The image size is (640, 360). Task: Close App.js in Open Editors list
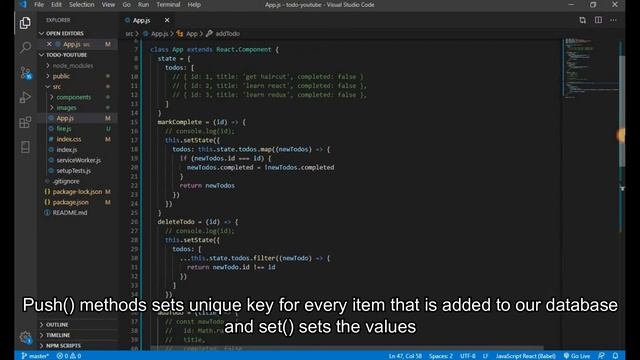point(49,44)
